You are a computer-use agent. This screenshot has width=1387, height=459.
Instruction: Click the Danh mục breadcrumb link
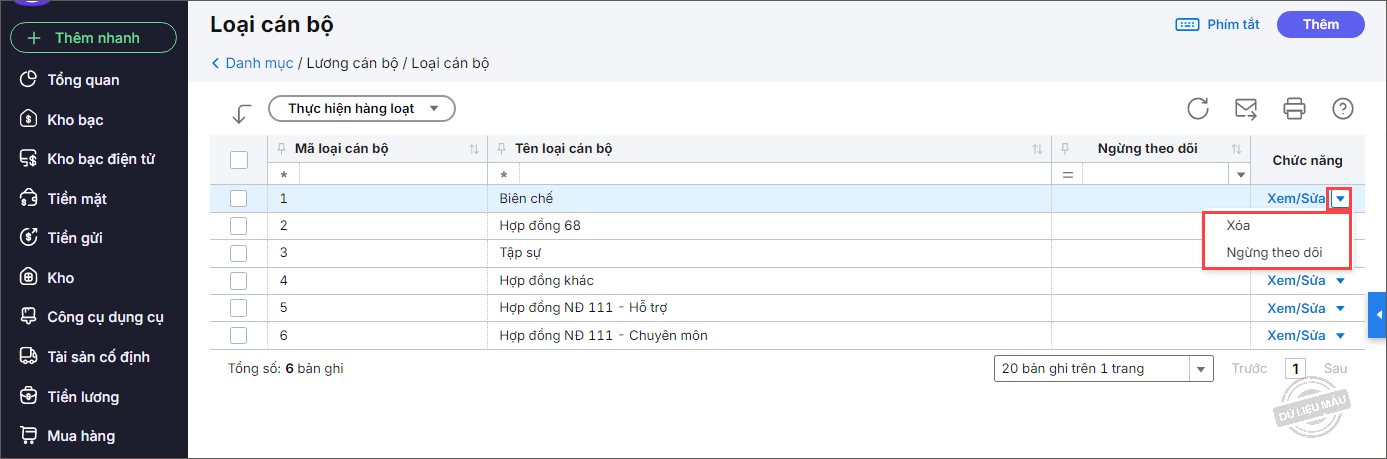259,63
